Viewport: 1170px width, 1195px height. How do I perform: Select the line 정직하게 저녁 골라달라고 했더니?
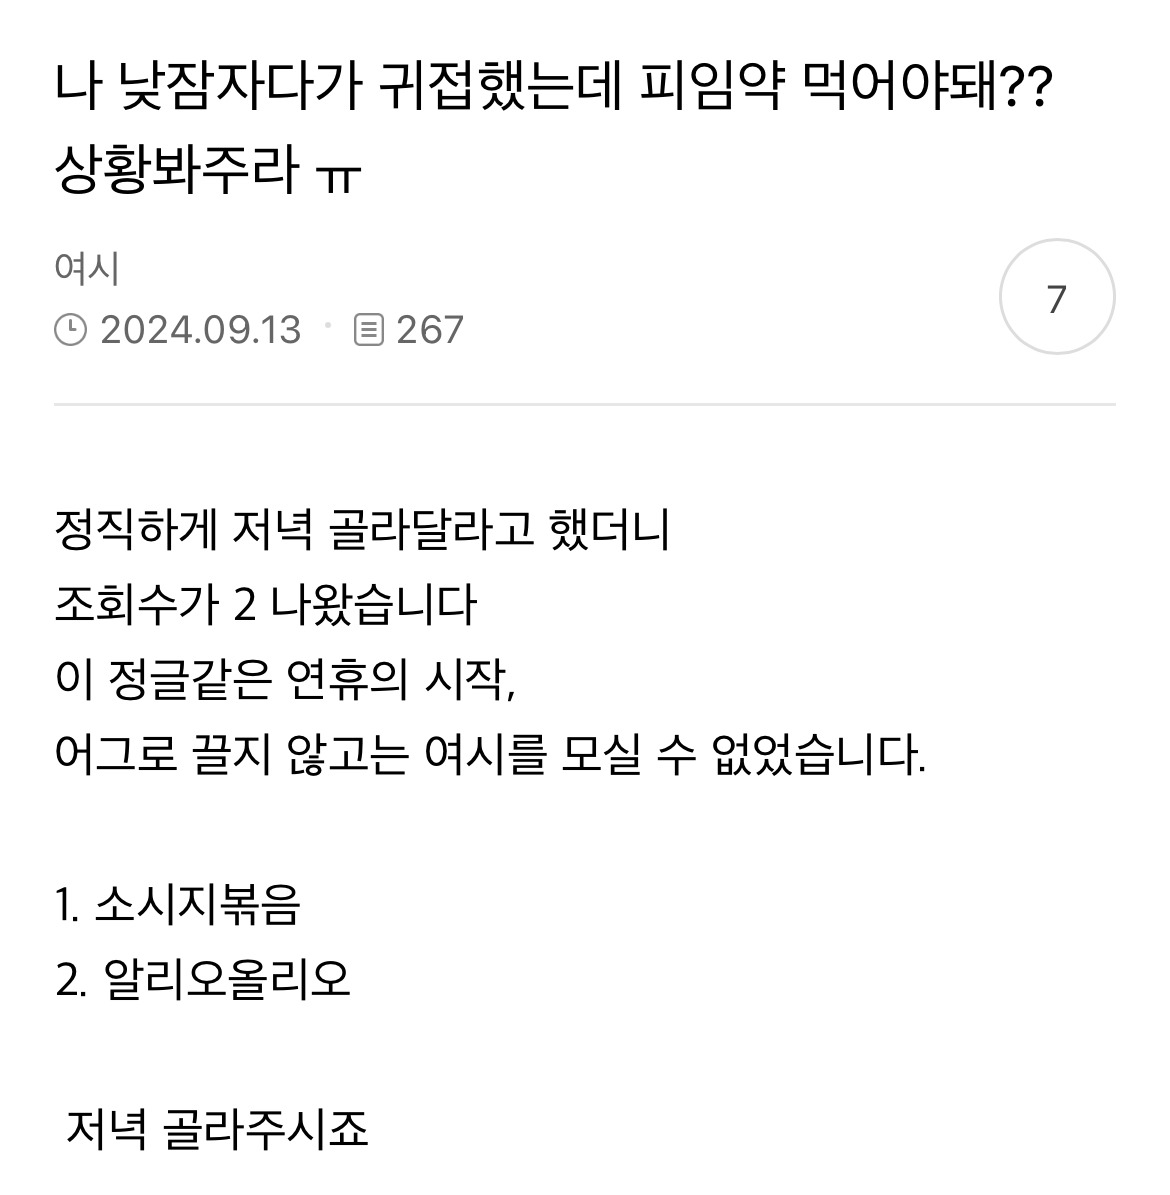[x=362, y=529]
